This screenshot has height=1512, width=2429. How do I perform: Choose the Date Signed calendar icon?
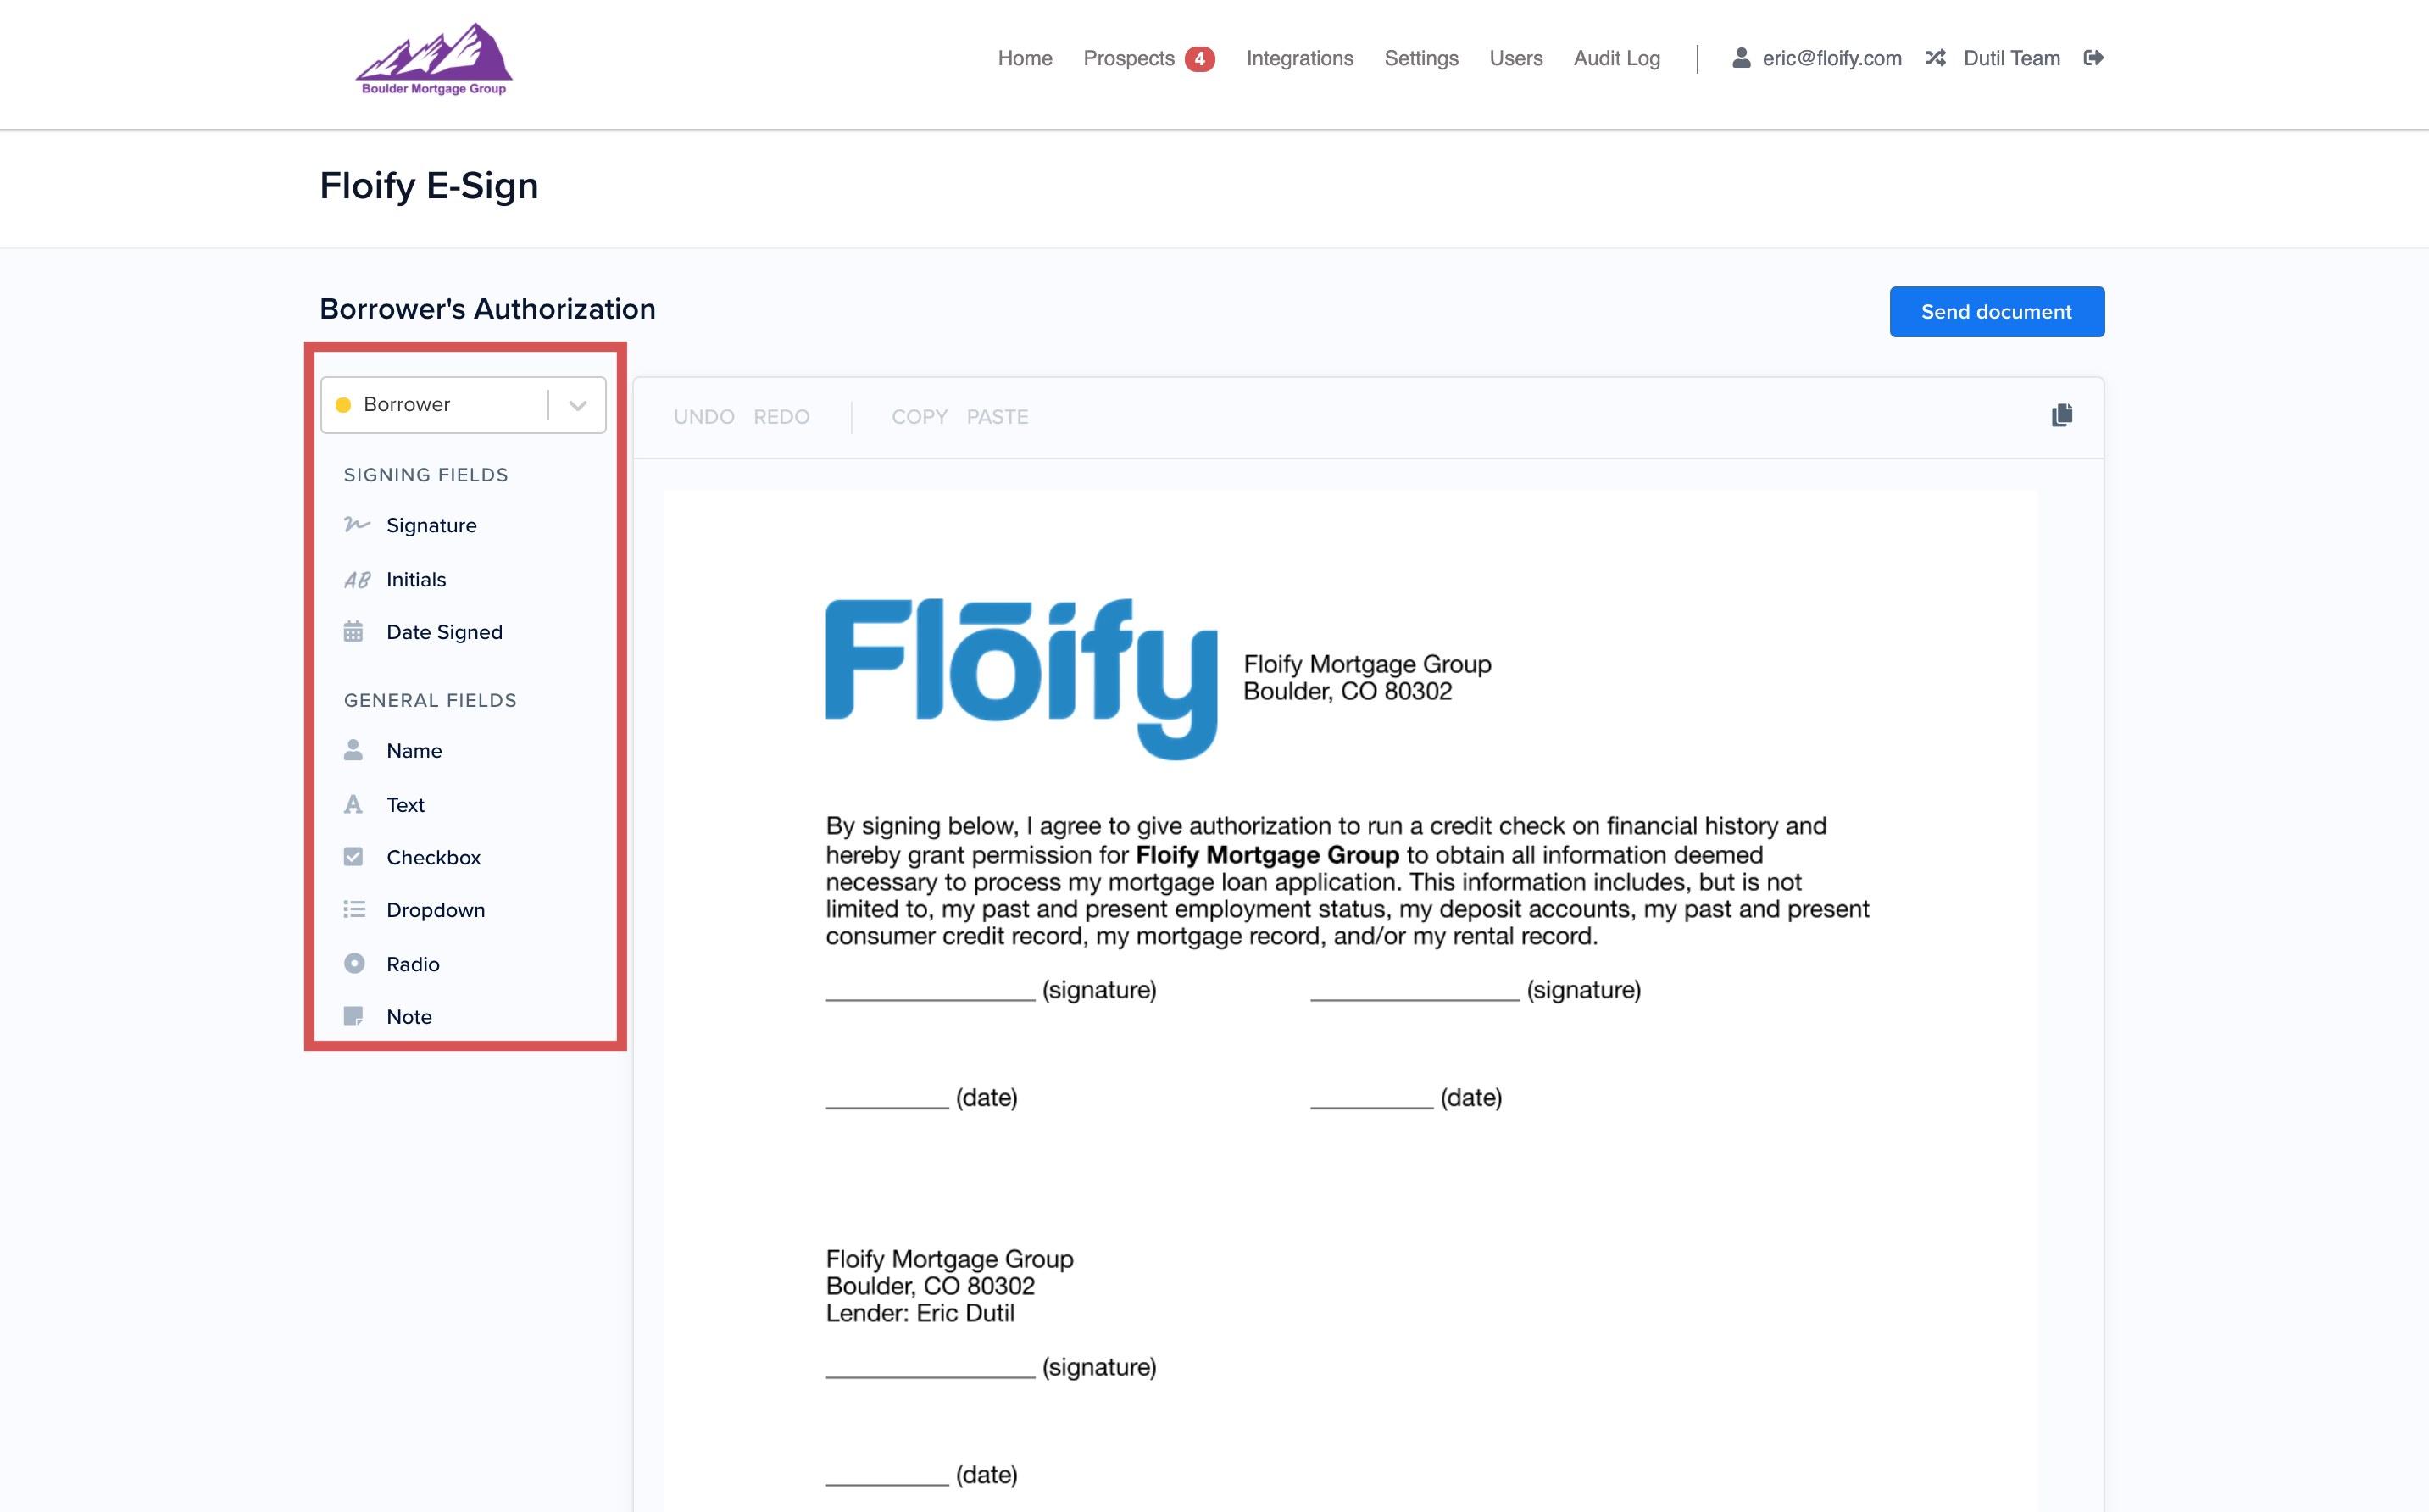[353, 632]
